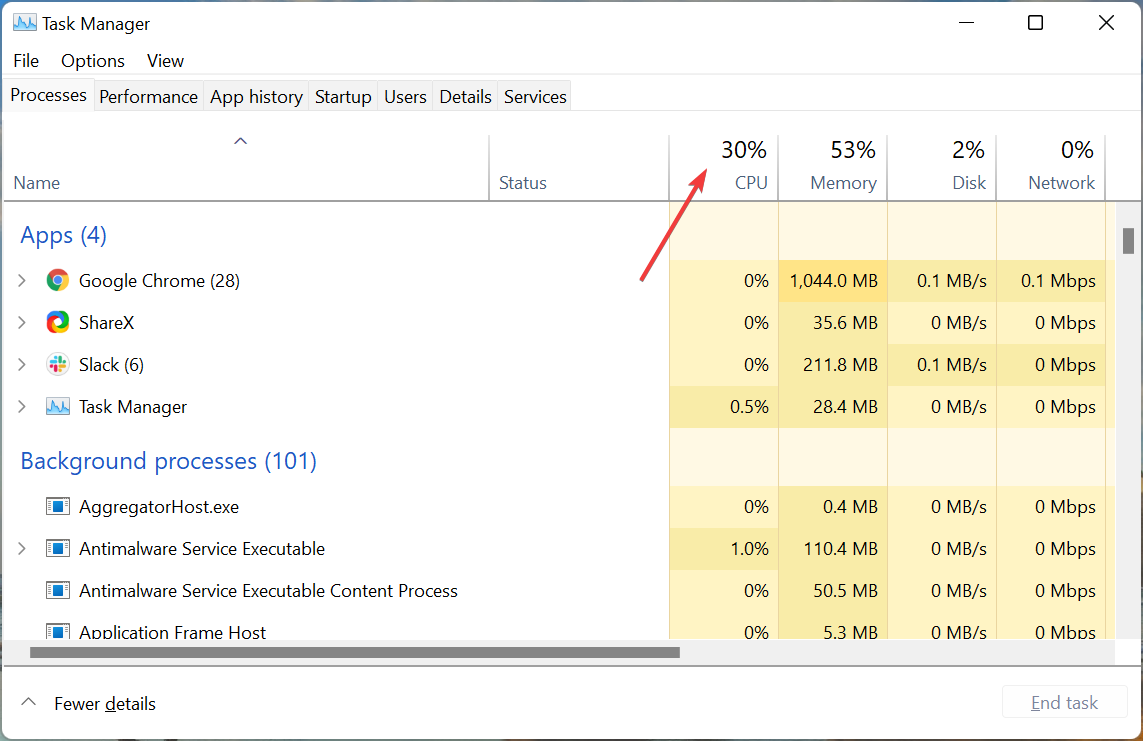Open the File menu
This screenshot has height=741, width=1143.
26,60
